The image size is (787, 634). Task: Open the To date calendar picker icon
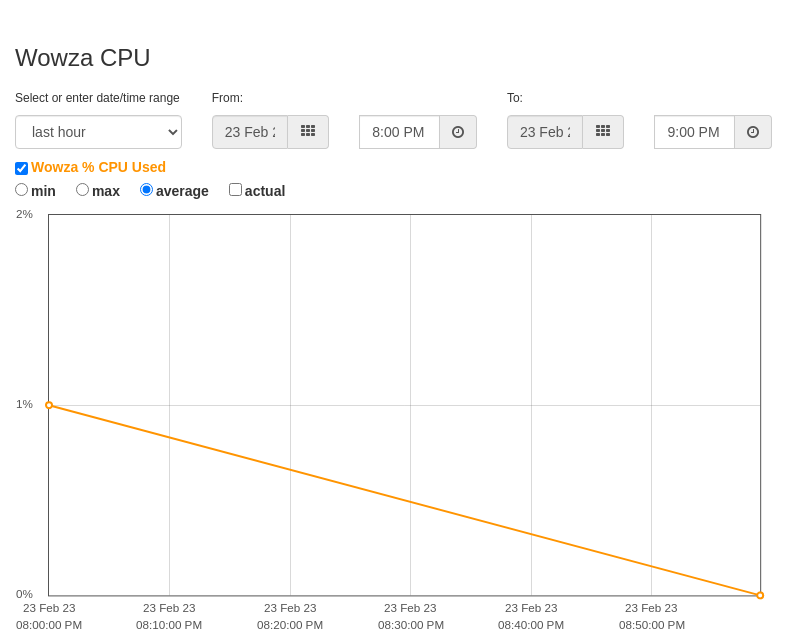click(603, 132)
